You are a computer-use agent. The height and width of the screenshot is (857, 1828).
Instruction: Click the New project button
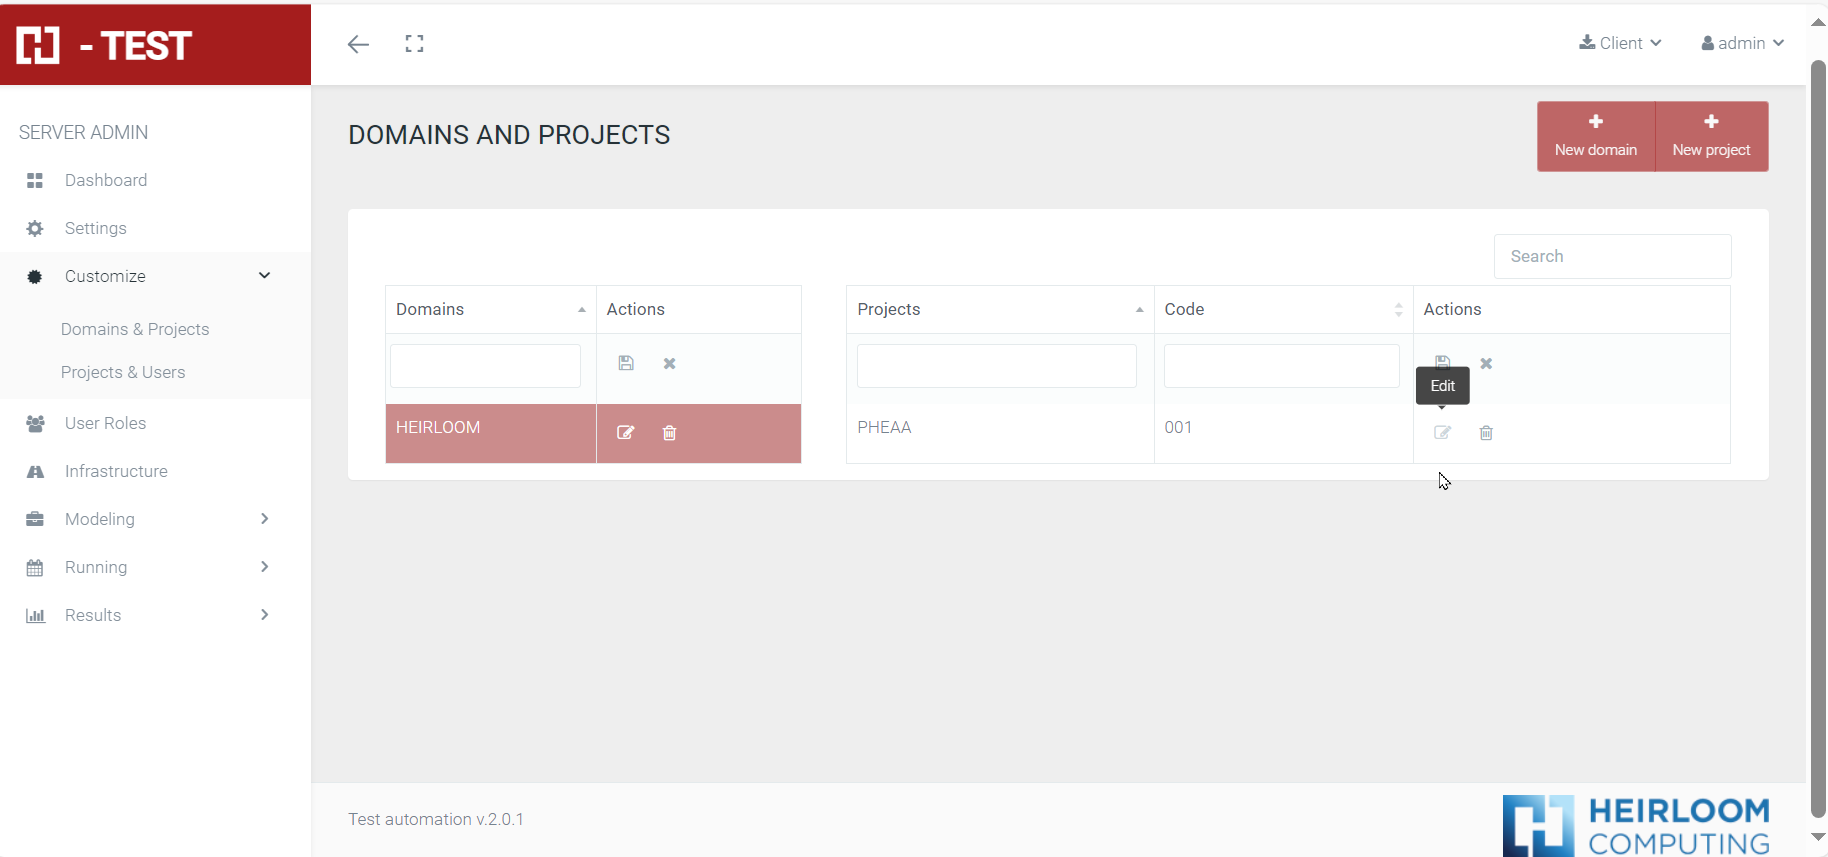tap(1711, 136)
